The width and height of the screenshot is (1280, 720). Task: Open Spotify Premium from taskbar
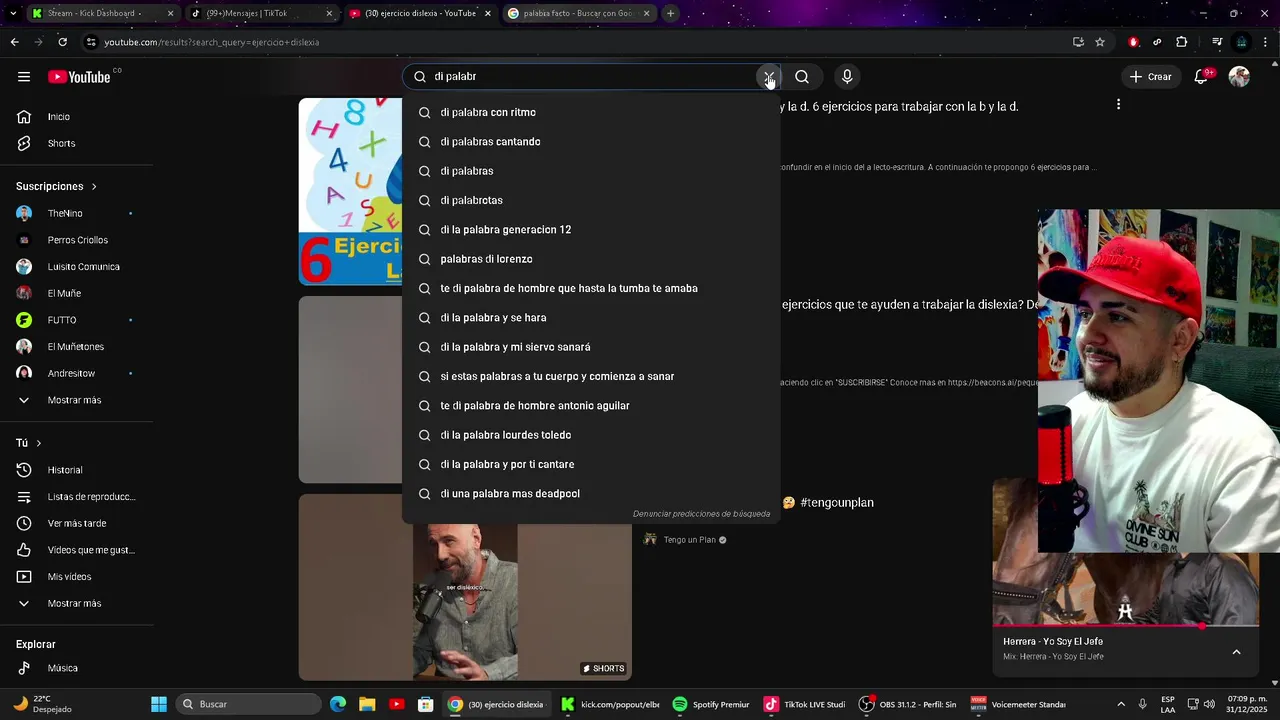711,704
